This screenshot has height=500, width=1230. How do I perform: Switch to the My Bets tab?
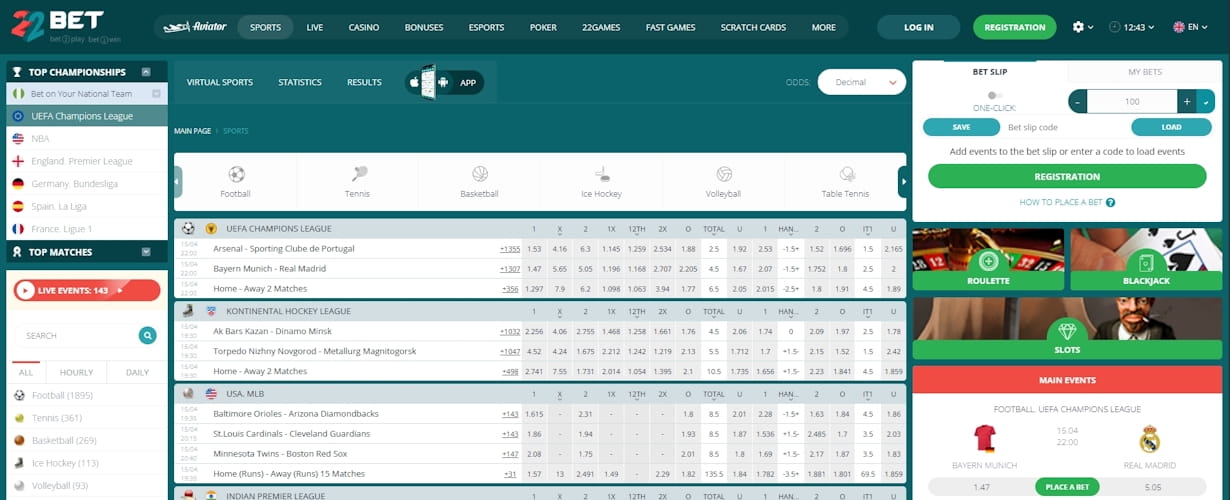pos(1145,72)
